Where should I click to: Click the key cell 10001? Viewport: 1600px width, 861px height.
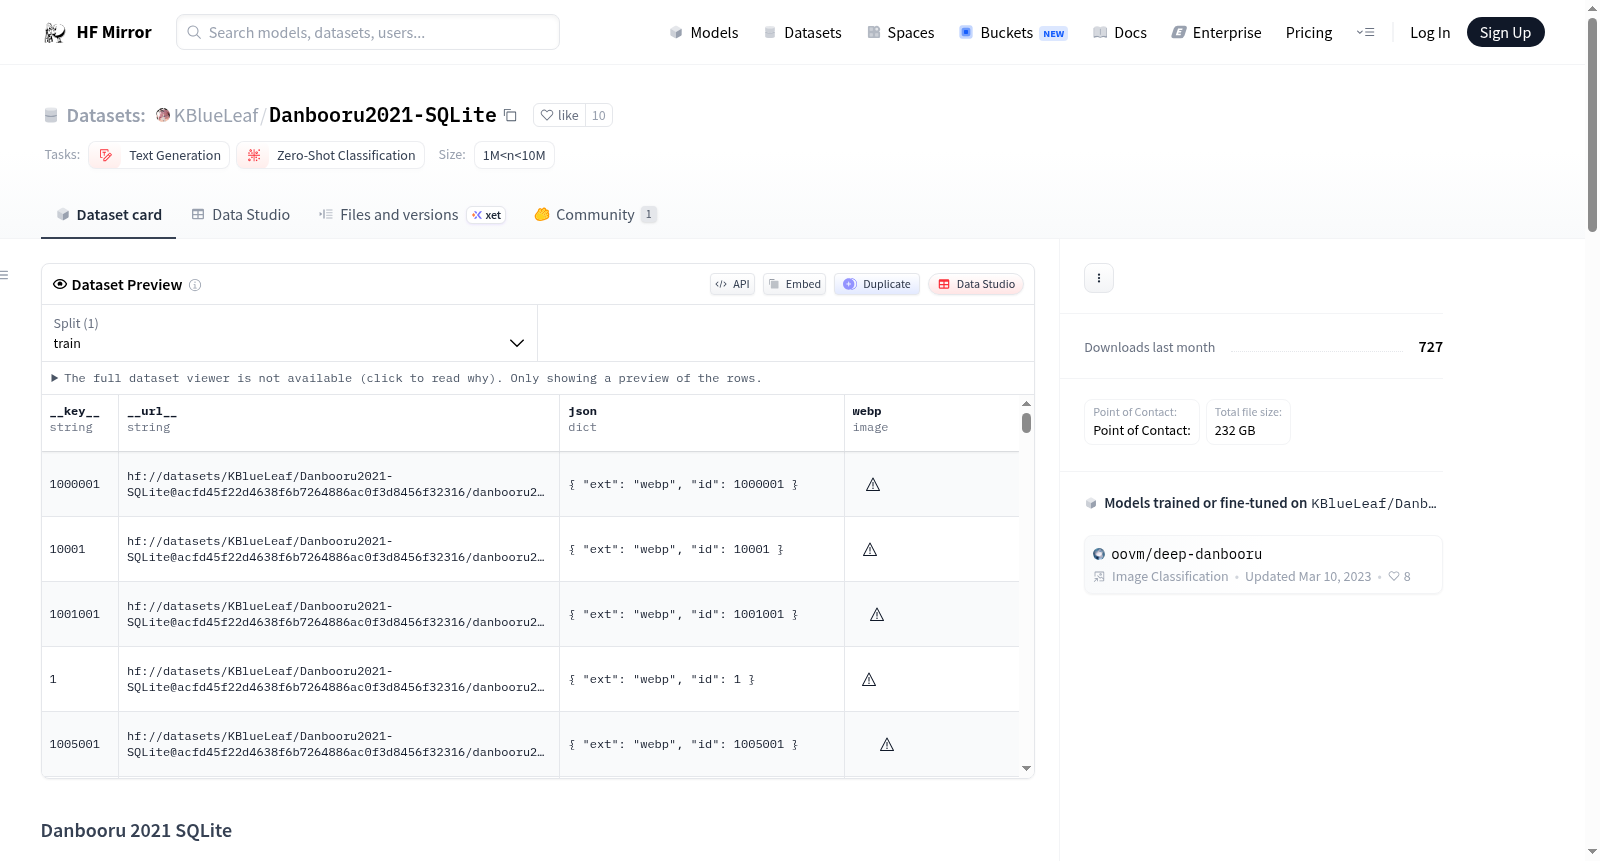click(x=80, y=549)
